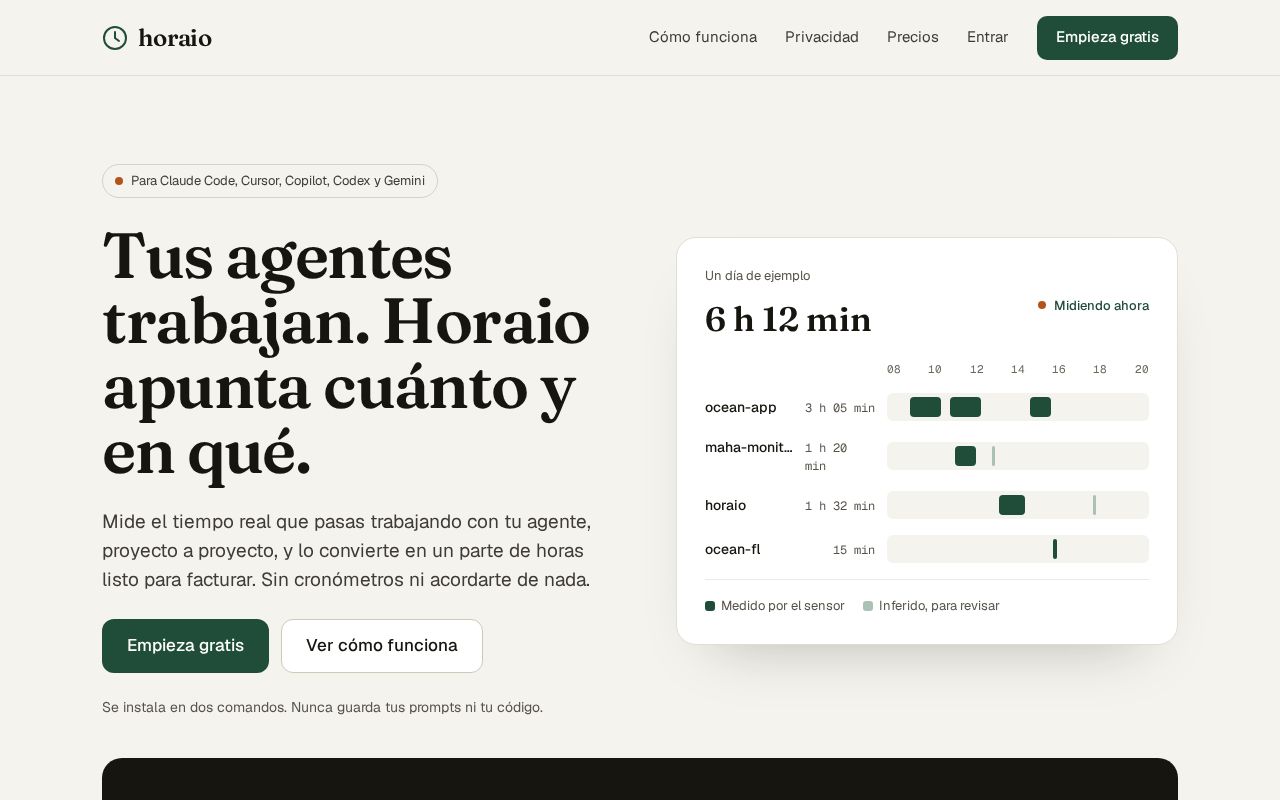Screen dimensions: 1280x800
Task: Click the Midiendo ahora label
Action: 1101,305
